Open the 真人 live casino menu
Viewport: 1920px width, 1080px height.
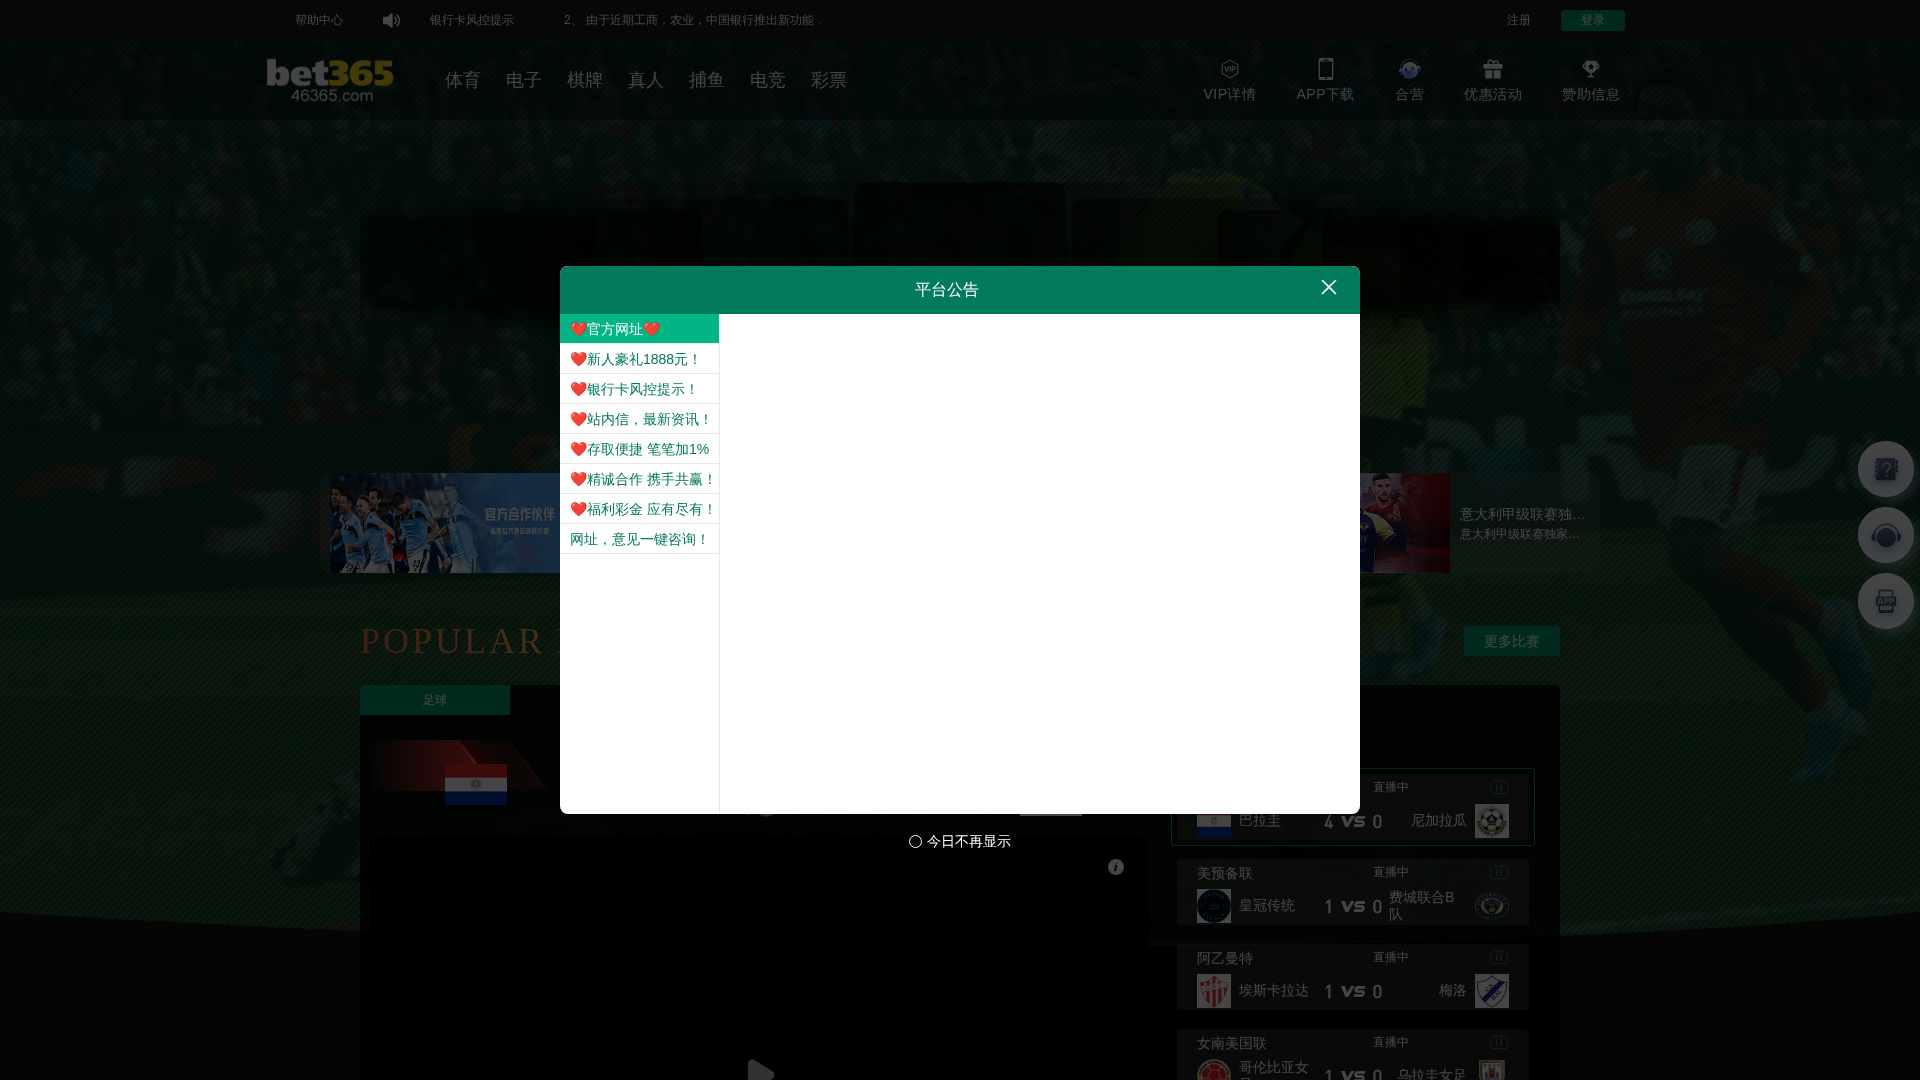coord(645,80)
